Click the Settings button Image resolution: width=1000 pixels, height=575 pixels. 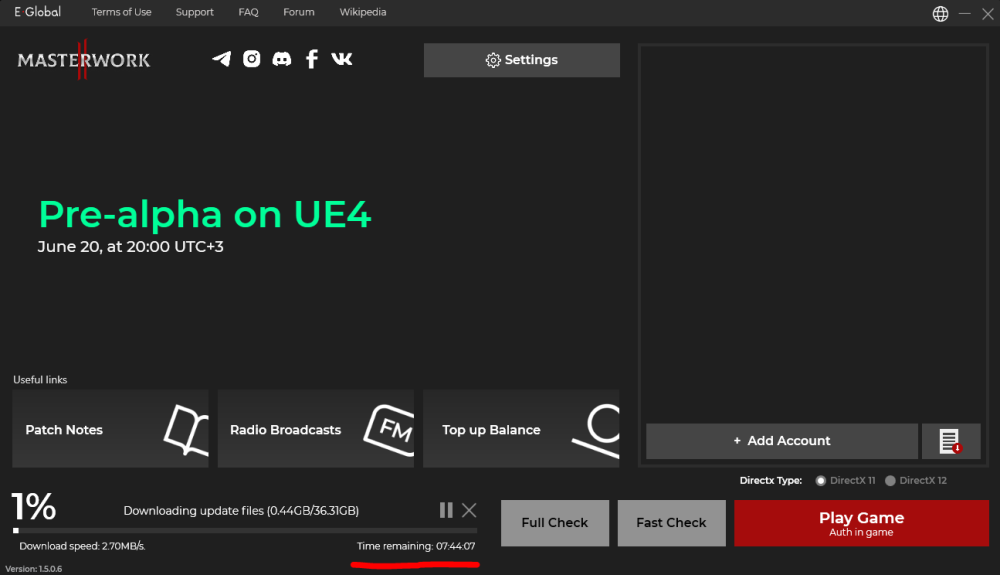coord(521,60)
